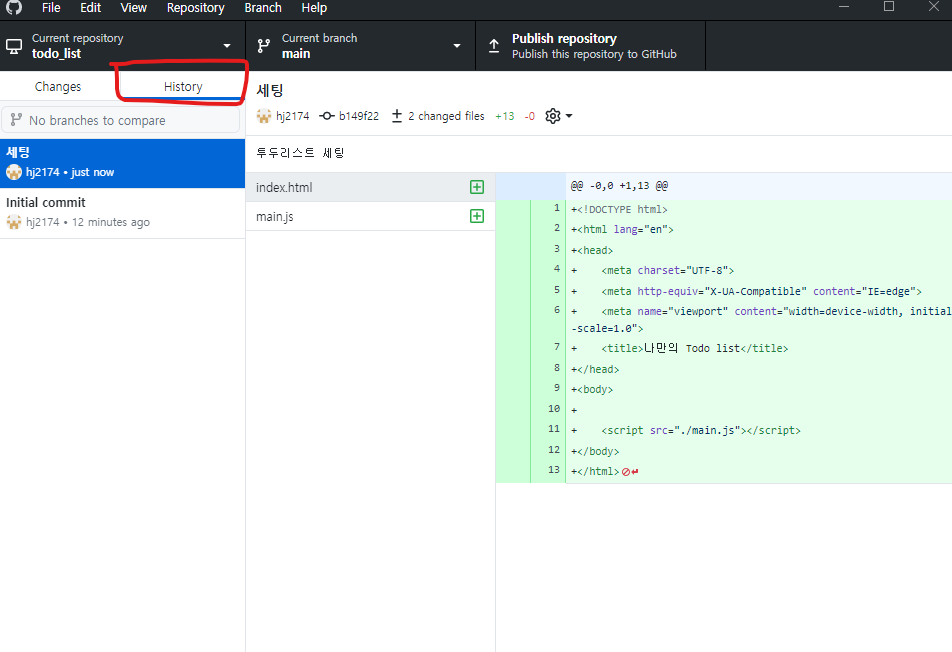Open the Help menu

314,8
